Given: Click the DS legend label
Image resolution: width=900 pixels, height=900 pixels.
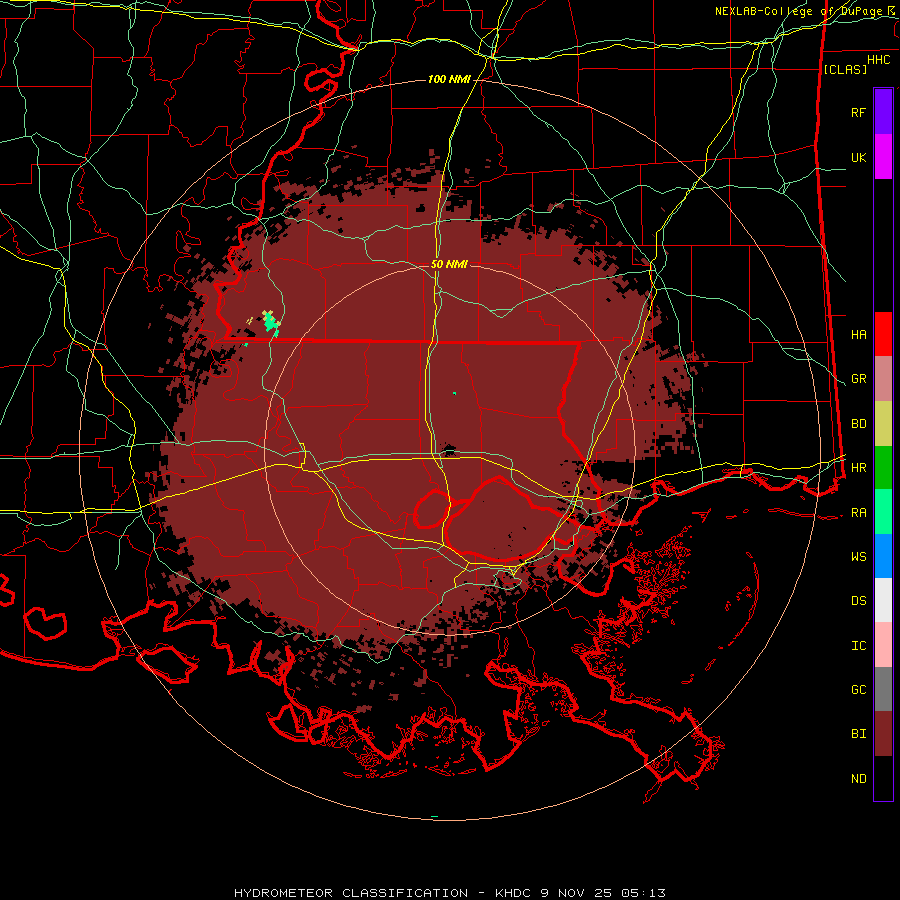Looking at the screenshot, I should pyautogui.click(x=858, y=601).
